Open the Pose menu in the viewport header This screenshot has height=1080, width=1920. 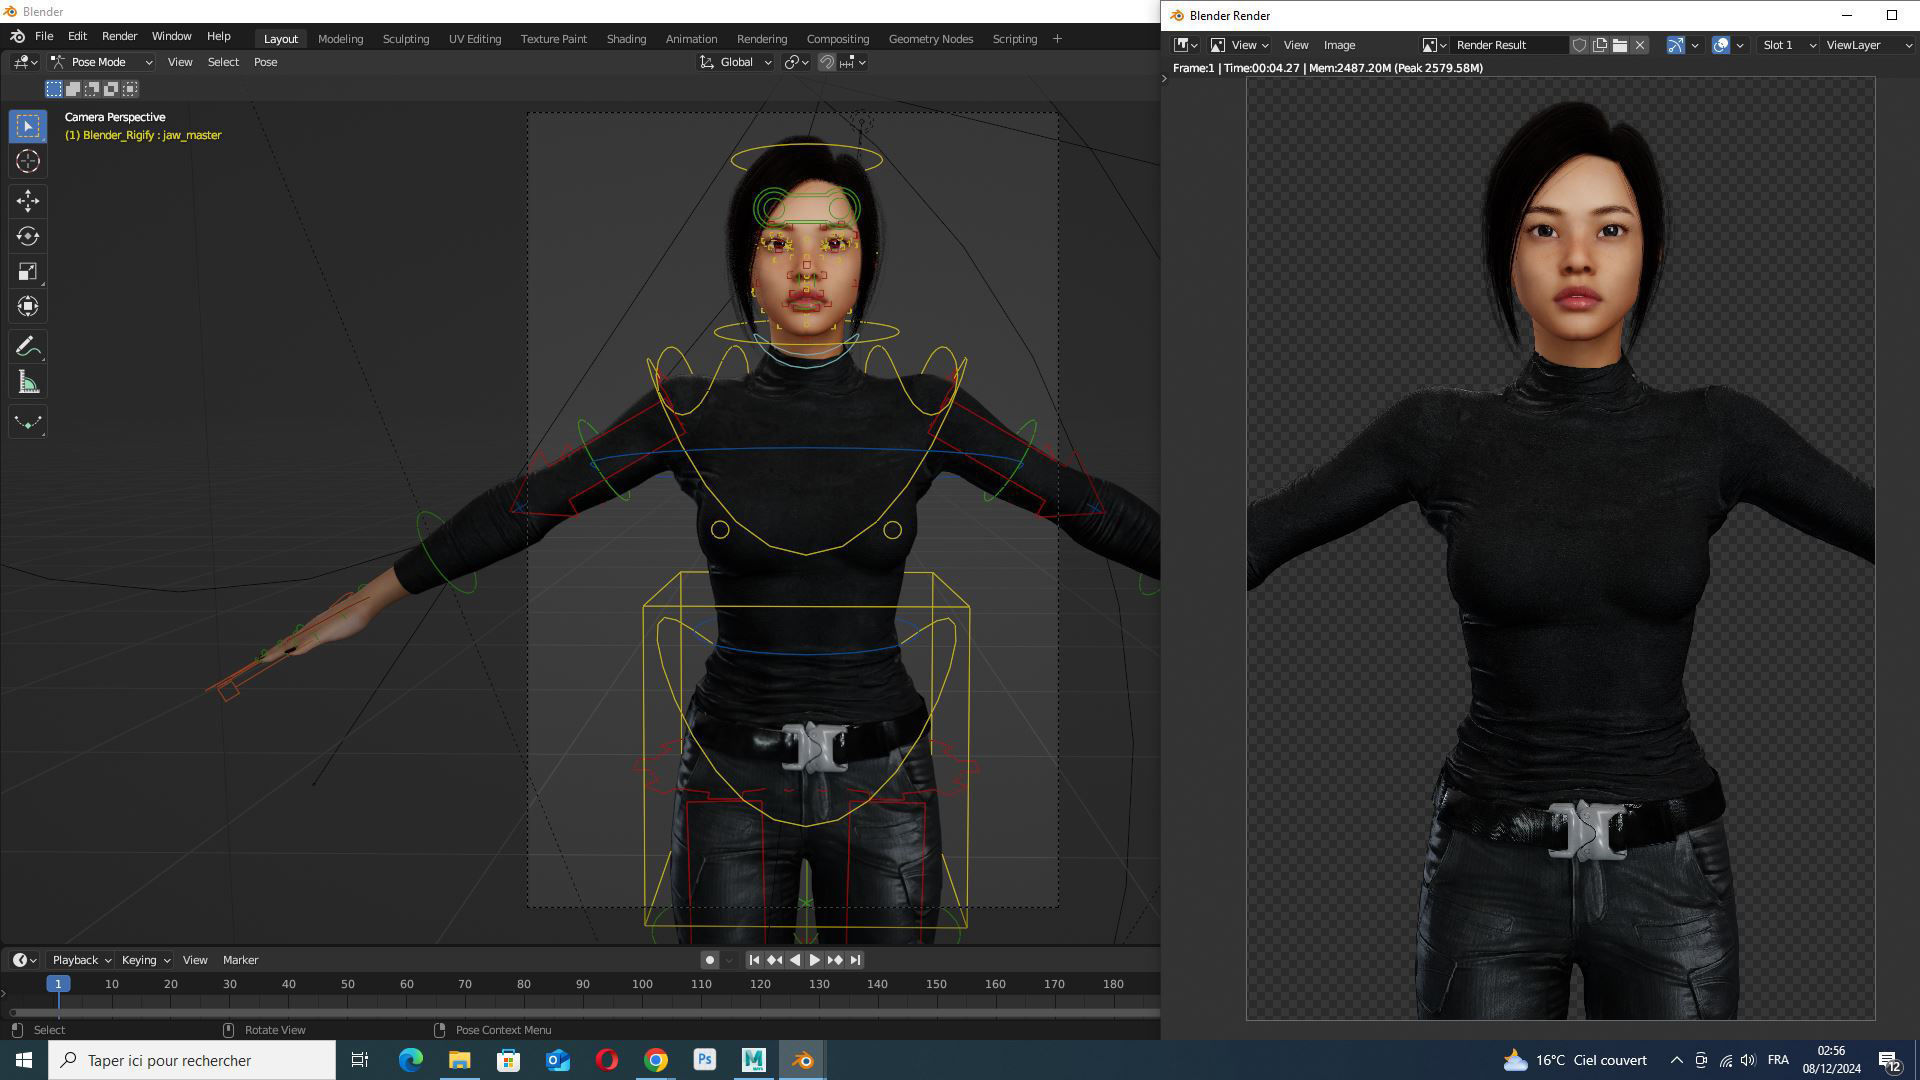click(x=265, y=62)
